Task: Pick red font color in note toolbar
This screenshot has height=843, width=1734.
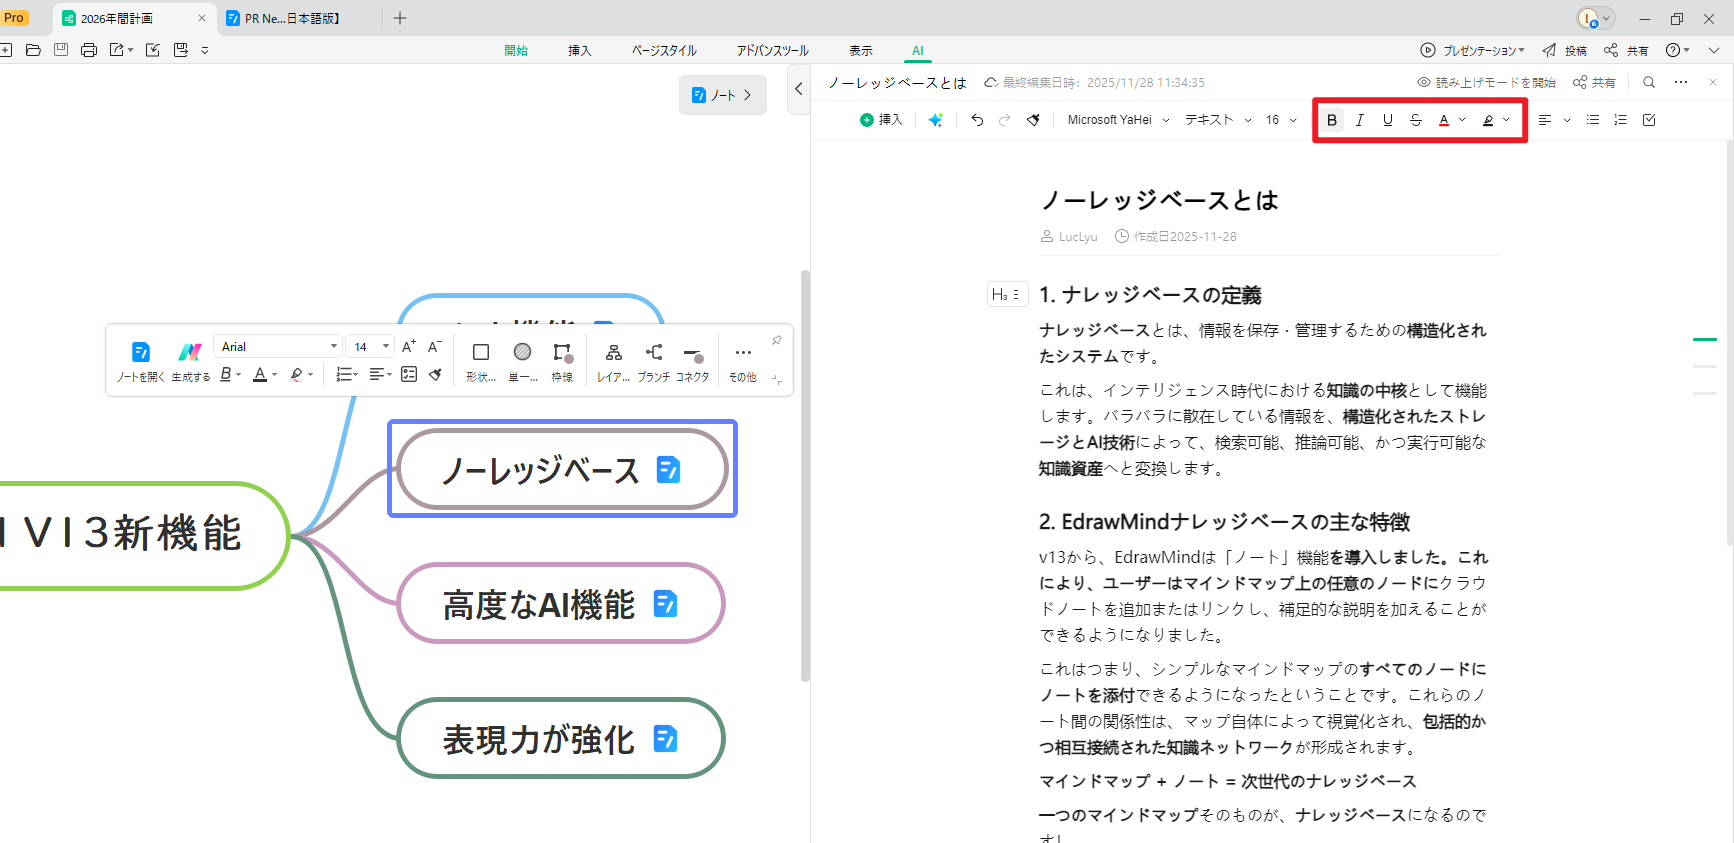Action: click(x=1444, y=120)
